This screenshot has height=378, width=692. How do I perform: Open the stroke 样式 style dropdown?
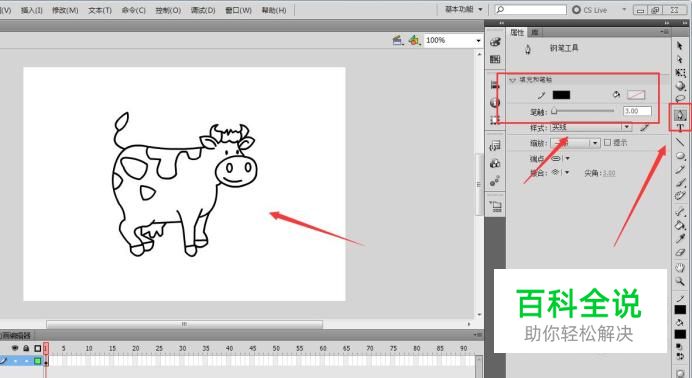[x=591, y=127]
